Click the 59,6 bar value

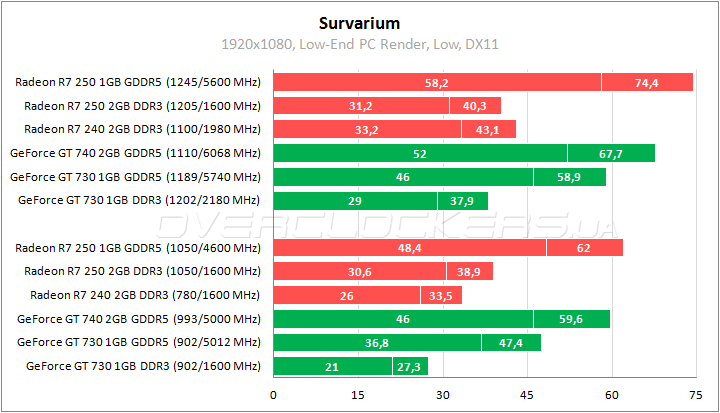click(x=571, y=319)
